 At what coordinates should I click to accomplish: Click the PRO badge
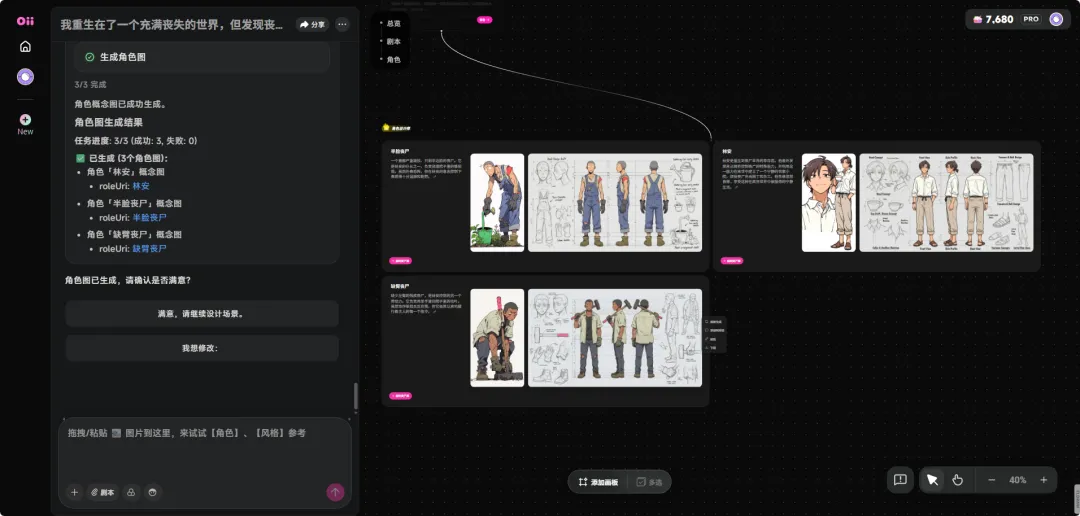[1031, 19]
